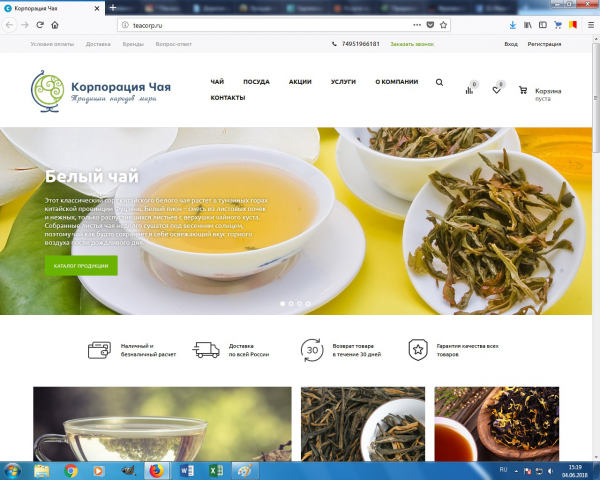Open the КОНТАКТЫ menu item
The height and width of the screenshot is (480, 600).
tap(228, 98)
